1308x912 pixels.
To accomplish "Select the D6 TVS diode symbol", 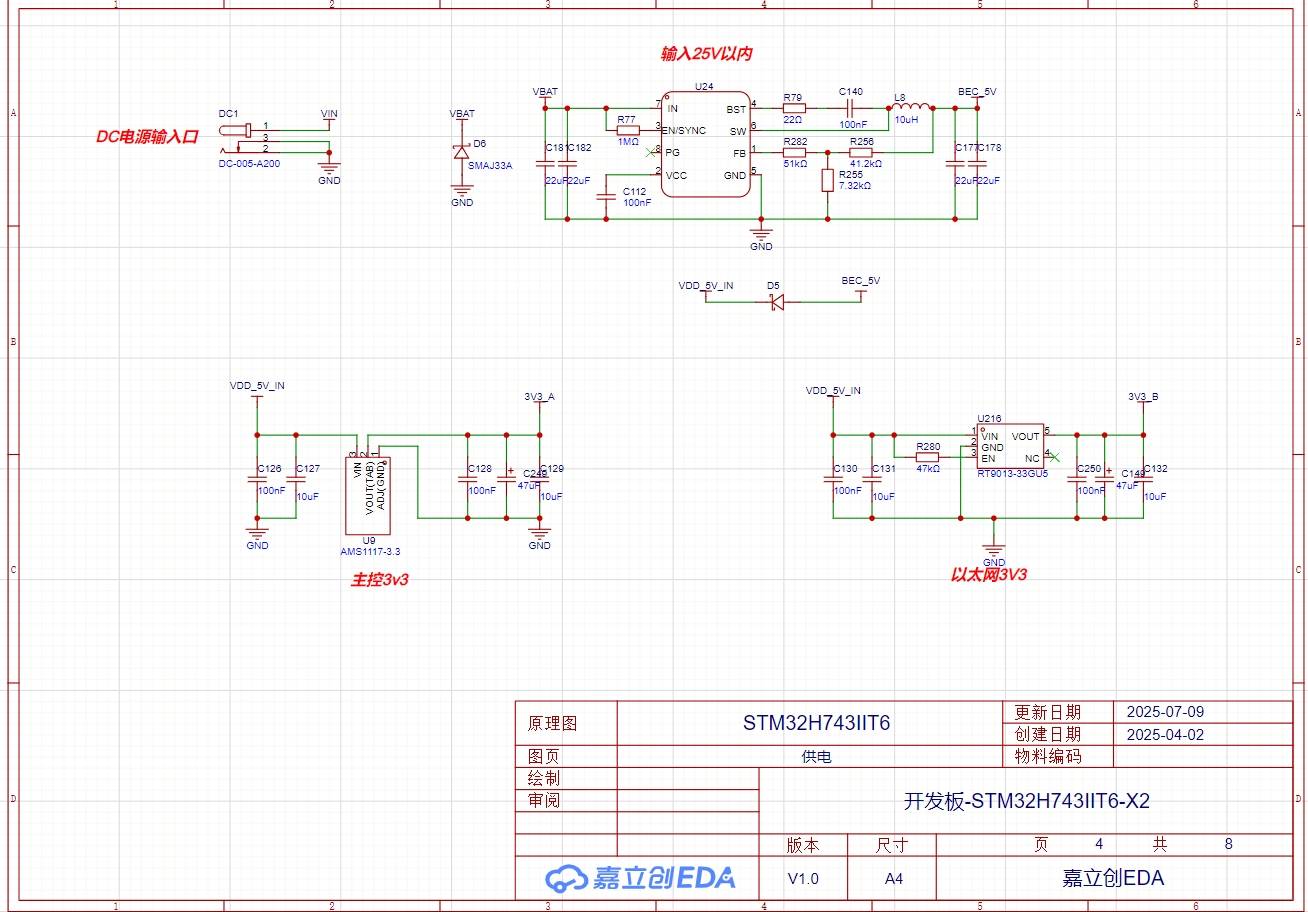I will coord(462,152).
